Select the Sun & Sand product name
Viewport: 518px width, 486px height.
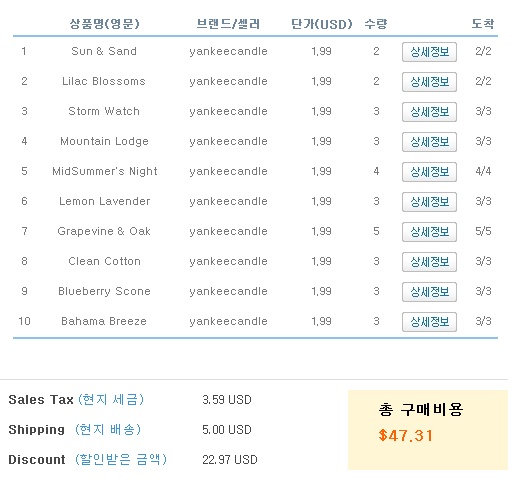coord(104,51)
